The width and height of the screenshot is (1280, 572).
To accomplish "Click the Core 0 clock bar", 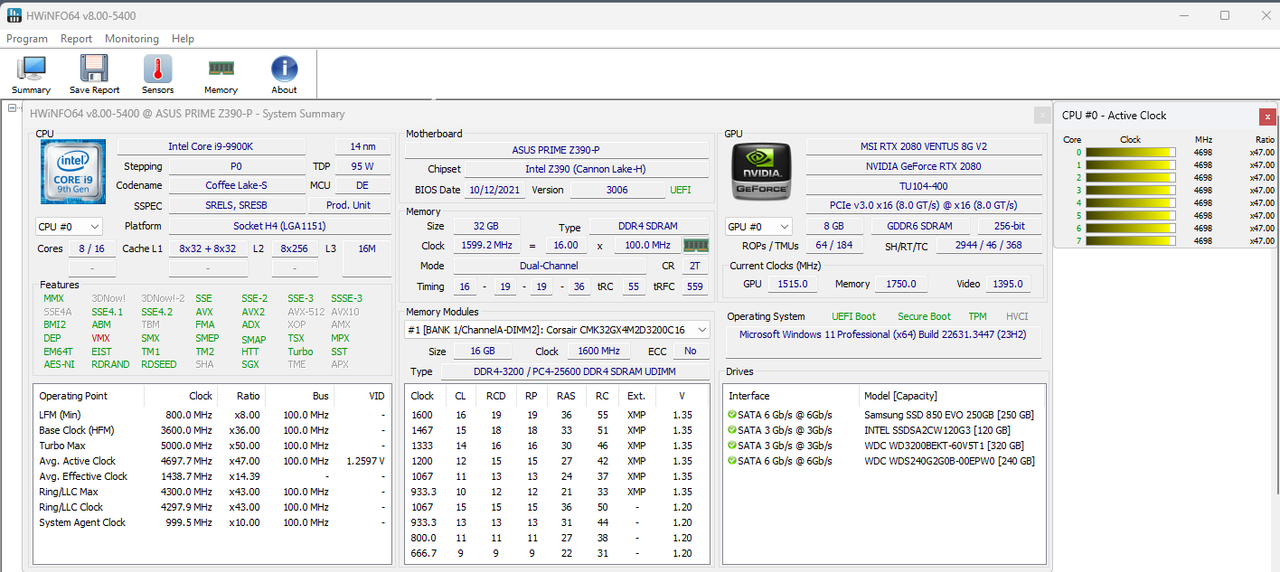I will [1132, 153].
